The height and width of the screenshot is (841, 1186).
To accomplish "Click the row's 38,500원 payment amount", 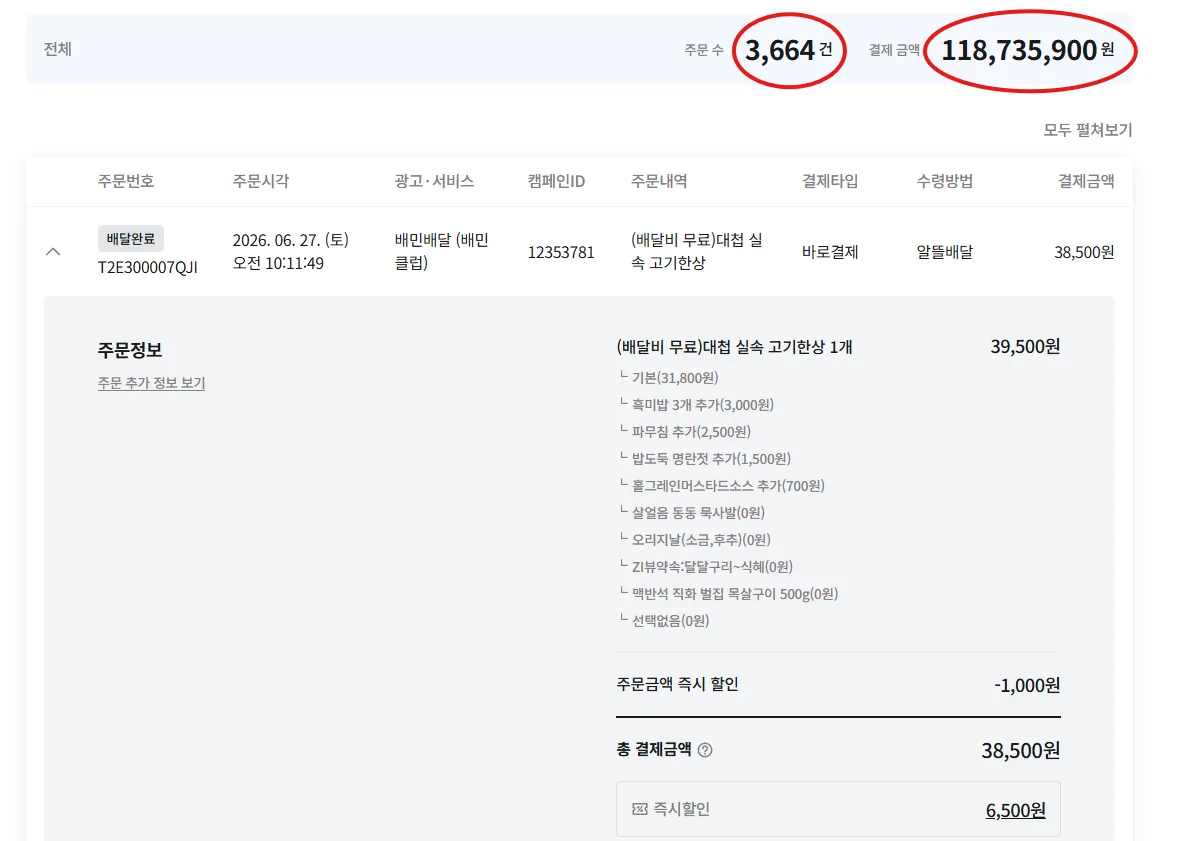I will (x=1084, y=252).
